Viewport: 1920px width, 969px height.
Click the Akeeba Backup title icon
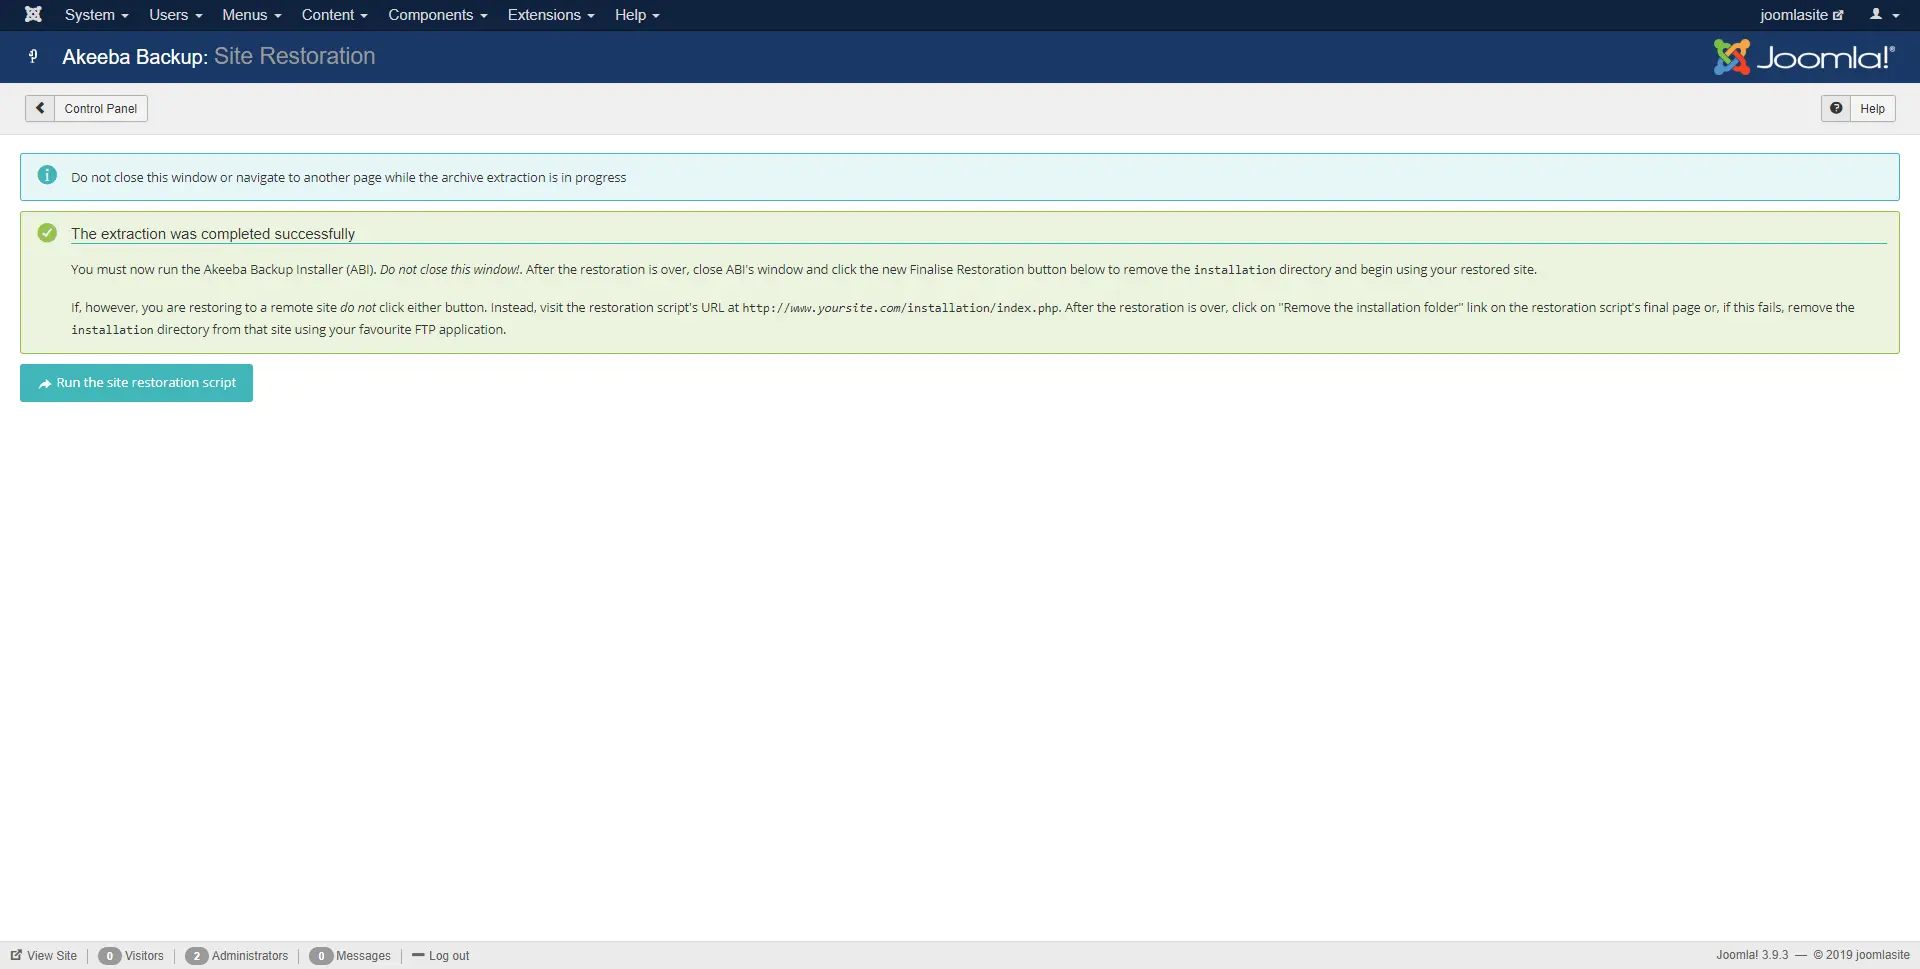point(33,56)
